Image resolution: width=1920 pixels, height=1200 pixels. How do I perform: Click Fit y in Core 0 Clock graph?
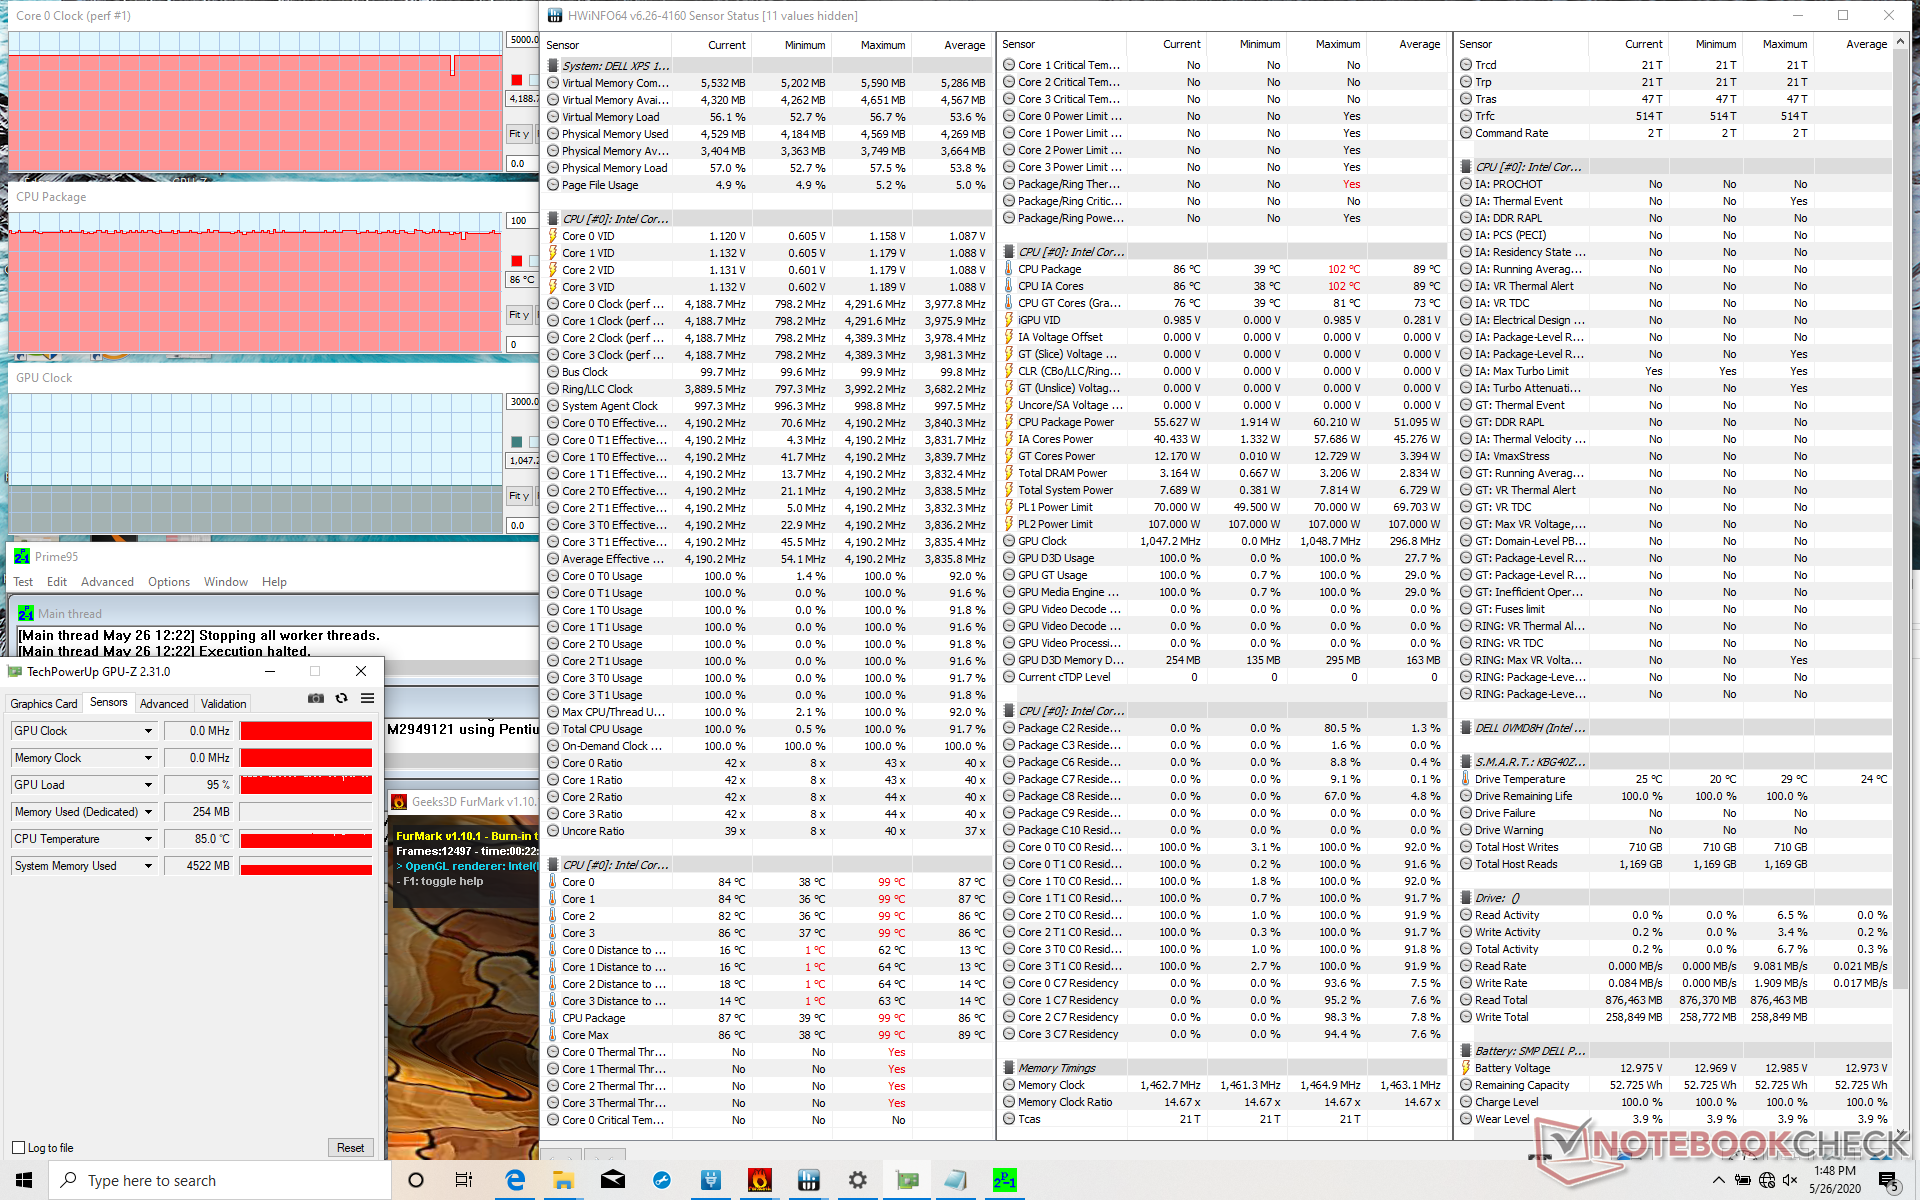pyautogui.click(x=519, y=134)
